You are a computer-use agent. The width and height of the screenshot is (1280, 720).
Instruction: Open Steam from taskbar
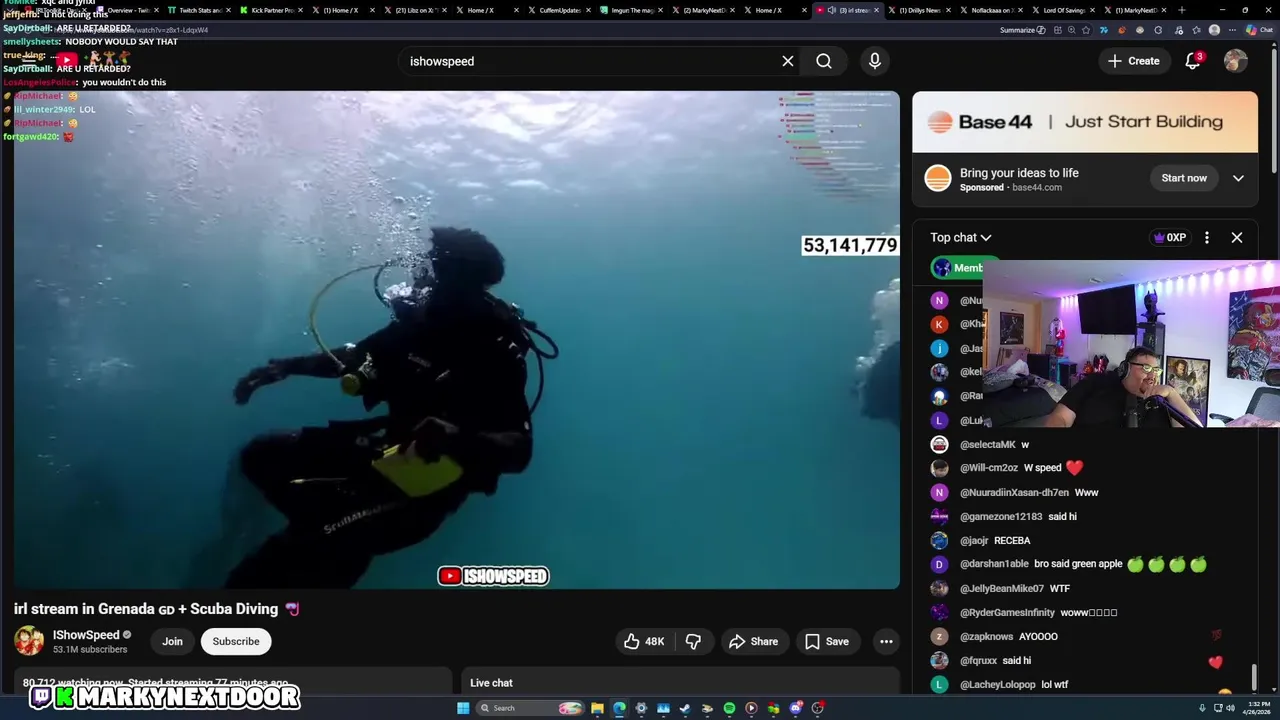click(x=685, y=708)
